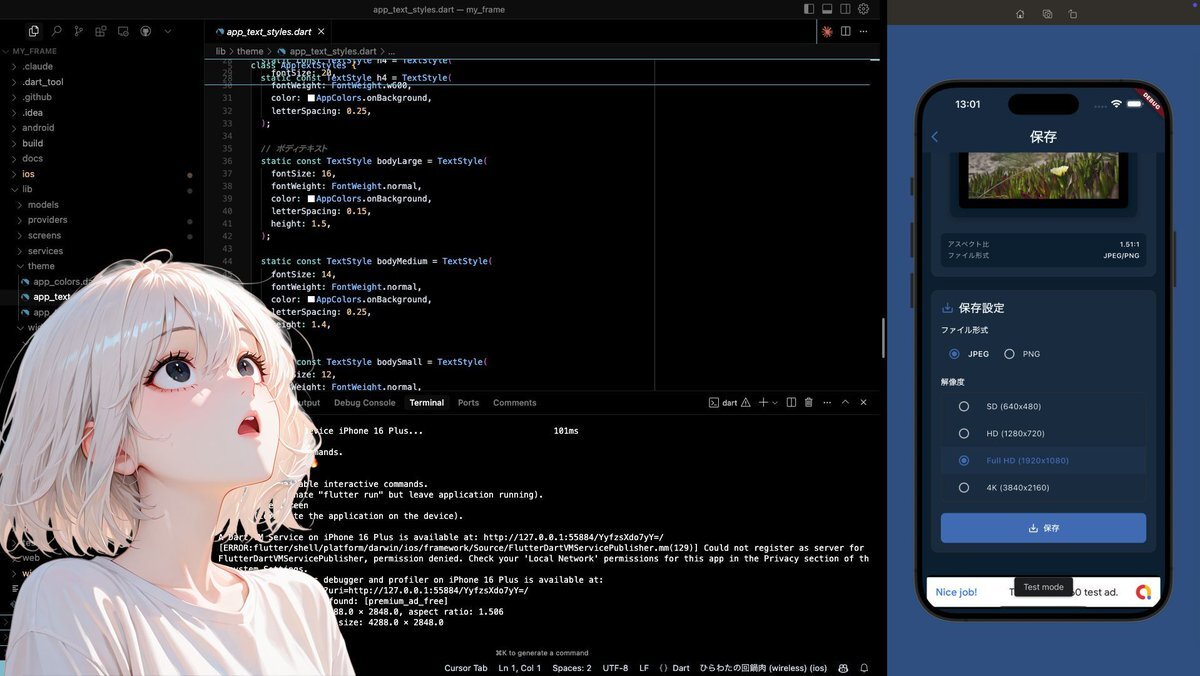Expand the ios folder
Image resolution: width=1200 pixels, height=676 pixels.
tap(28, 174)
